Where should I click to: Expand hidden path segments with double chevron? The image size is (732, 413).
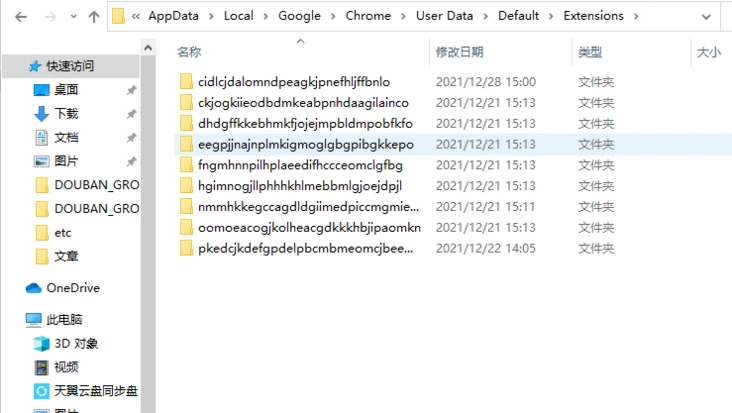pyautogui.click(x=136, y=16)
